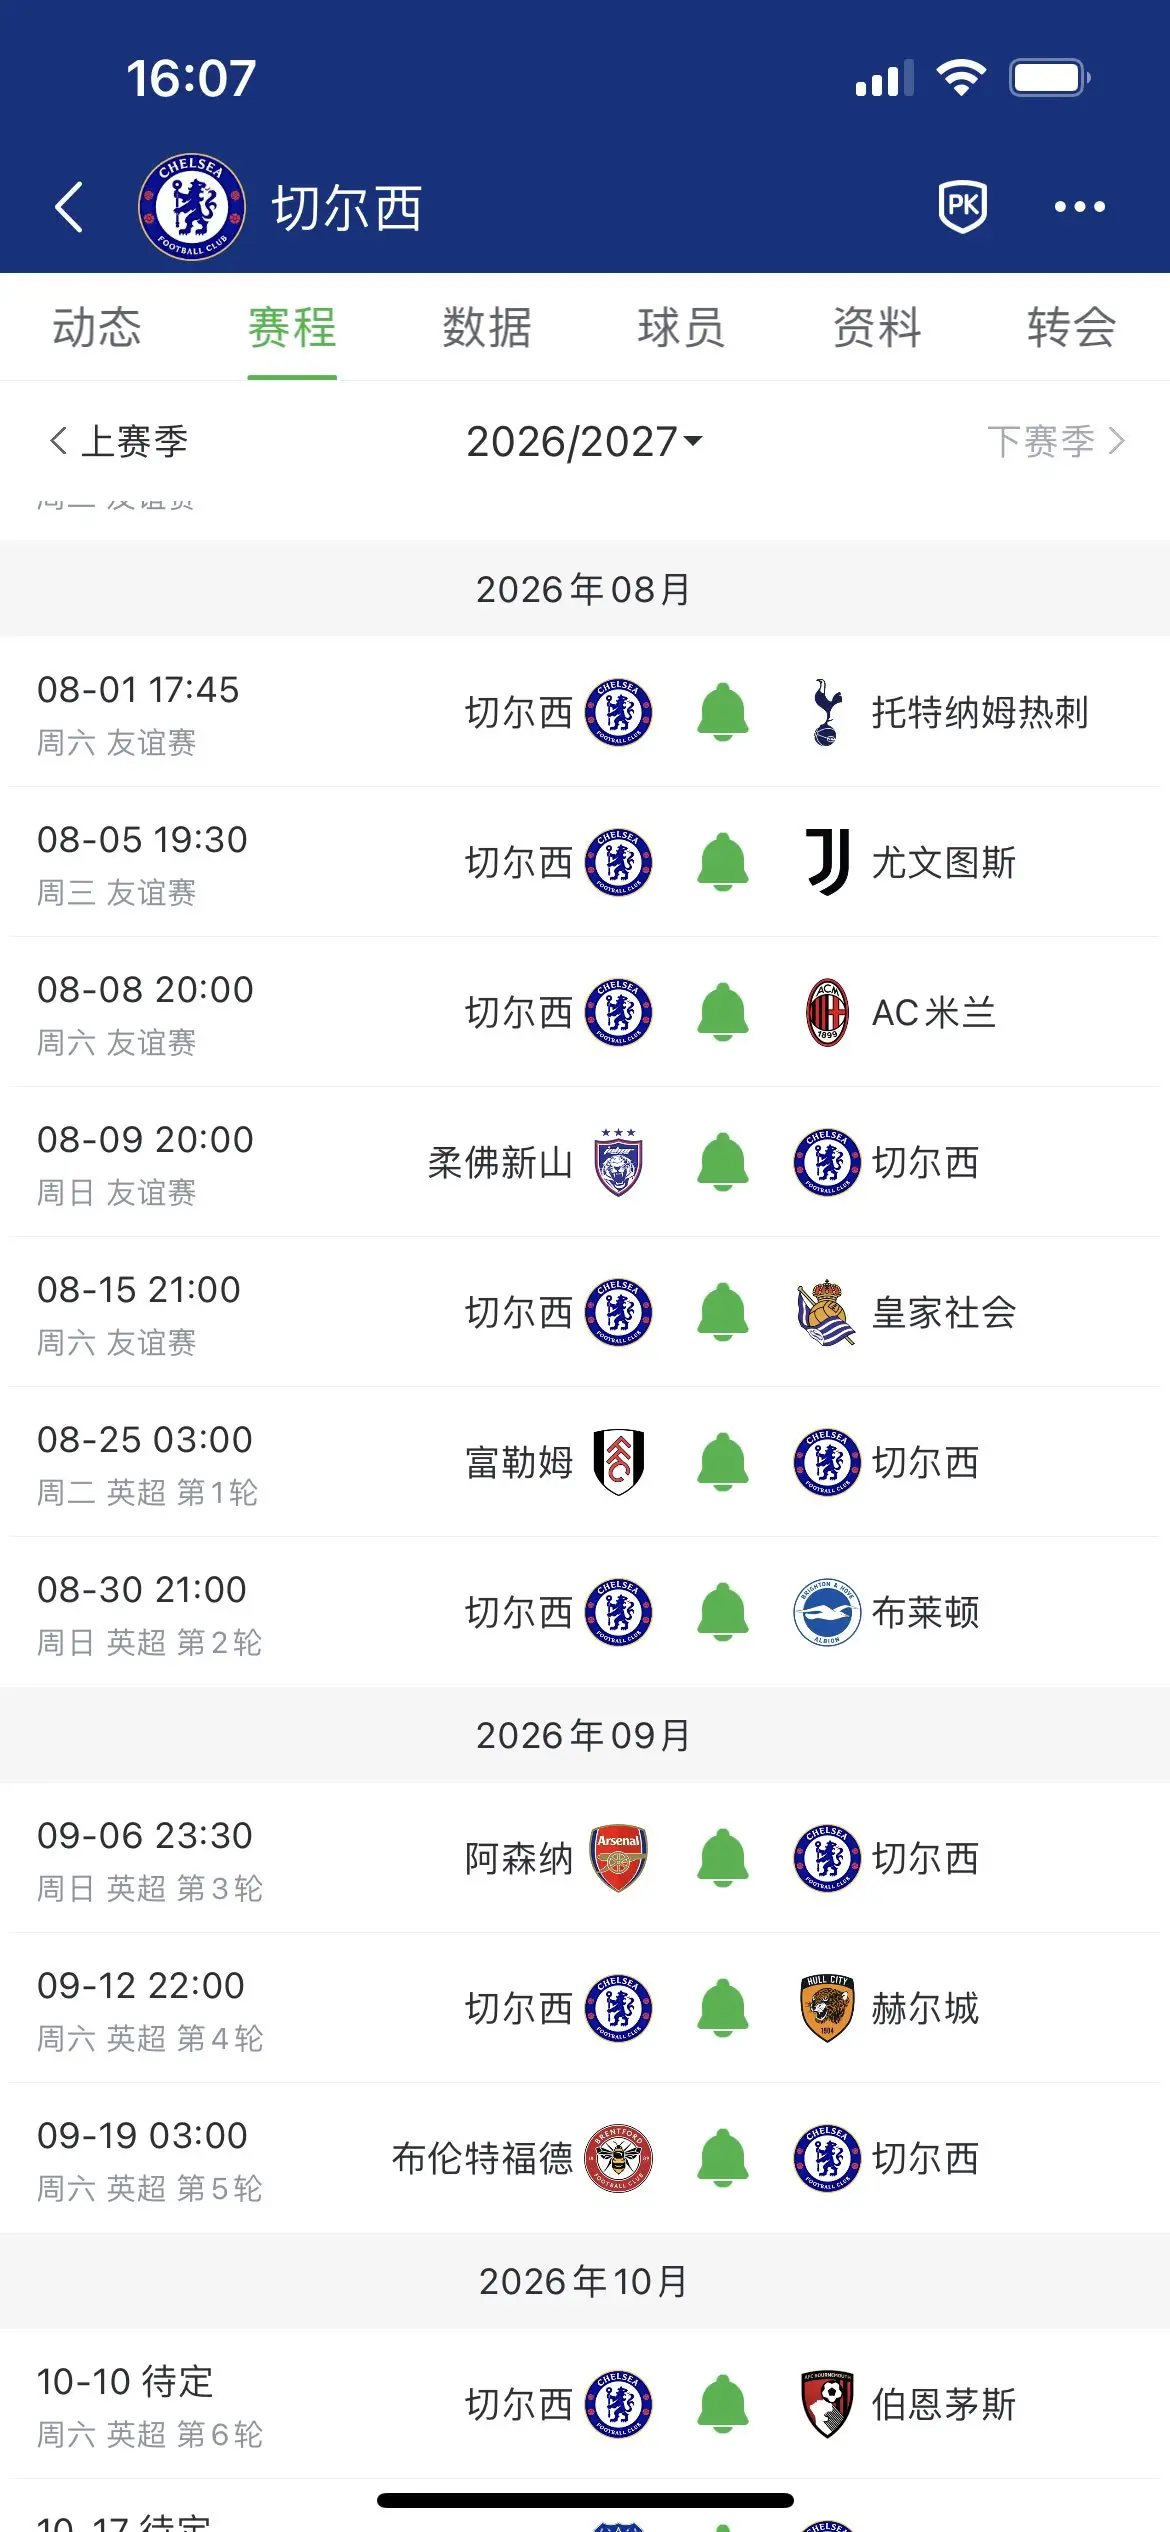The image size is (1170, 2532).
Task: Open the Fulham team crest
Action: pos(619,1462)
